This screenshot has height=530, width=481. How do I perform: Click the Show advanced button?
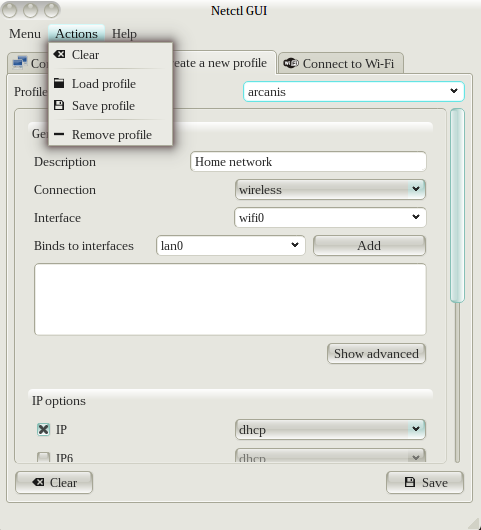(376, 354)
